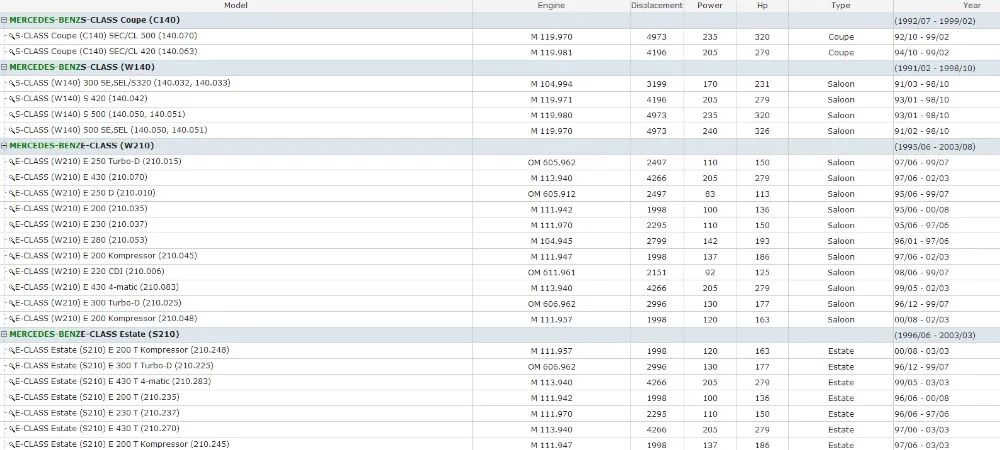
Task: Click the Hp column header
Action: tap(762, 5)
